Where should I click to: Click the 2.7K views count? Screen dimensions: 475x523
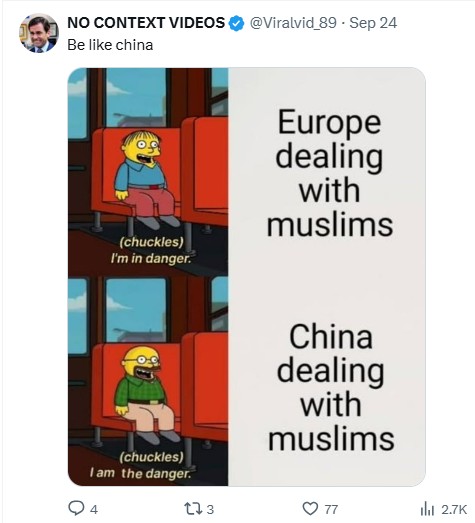click(x=454, y=510)
